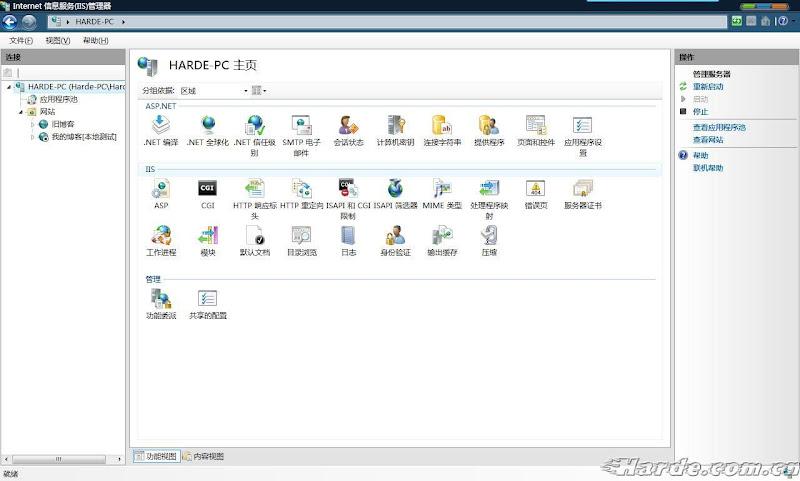800x481 pixels.
Task: Open the 应用程序设置 feature
Action: (x=583, y=136)
